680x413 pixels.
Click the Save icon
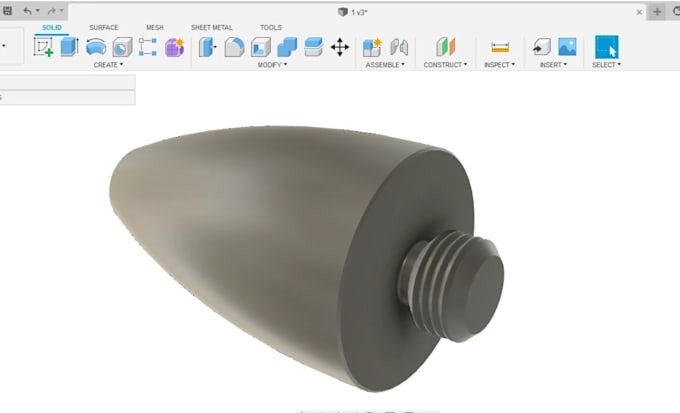click(7, 11)
